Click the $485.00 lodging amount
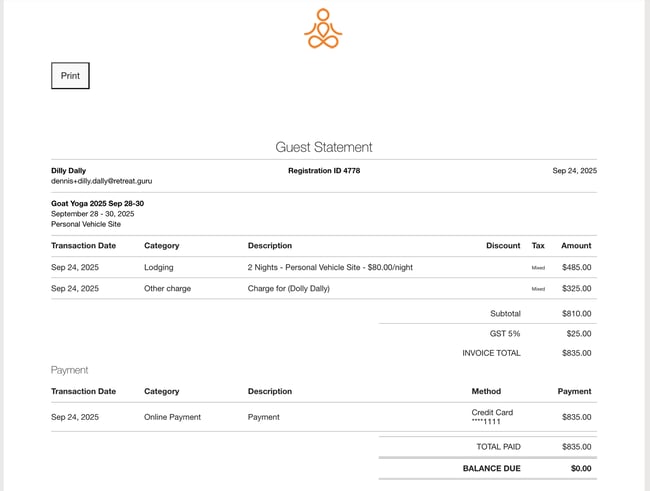Screen dimensions: 650x491 point(576,267)
